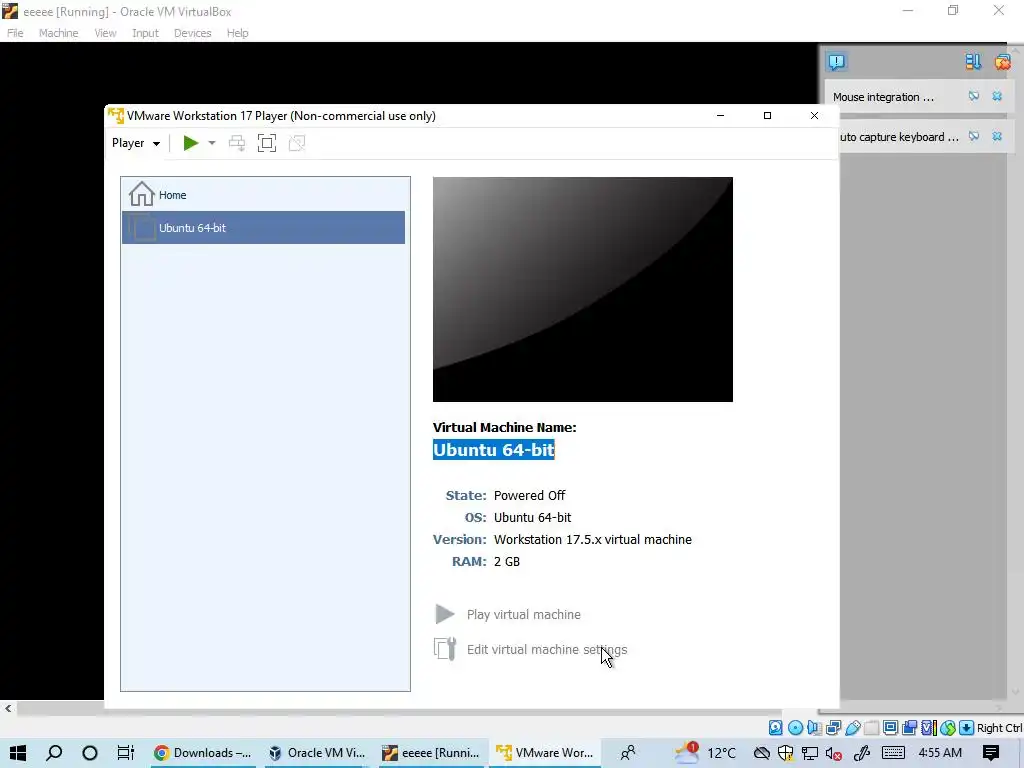This screenshot has width=1024, height=768.
Task: Click the keyboard capture arrow status icon
Action: [967, 728]
